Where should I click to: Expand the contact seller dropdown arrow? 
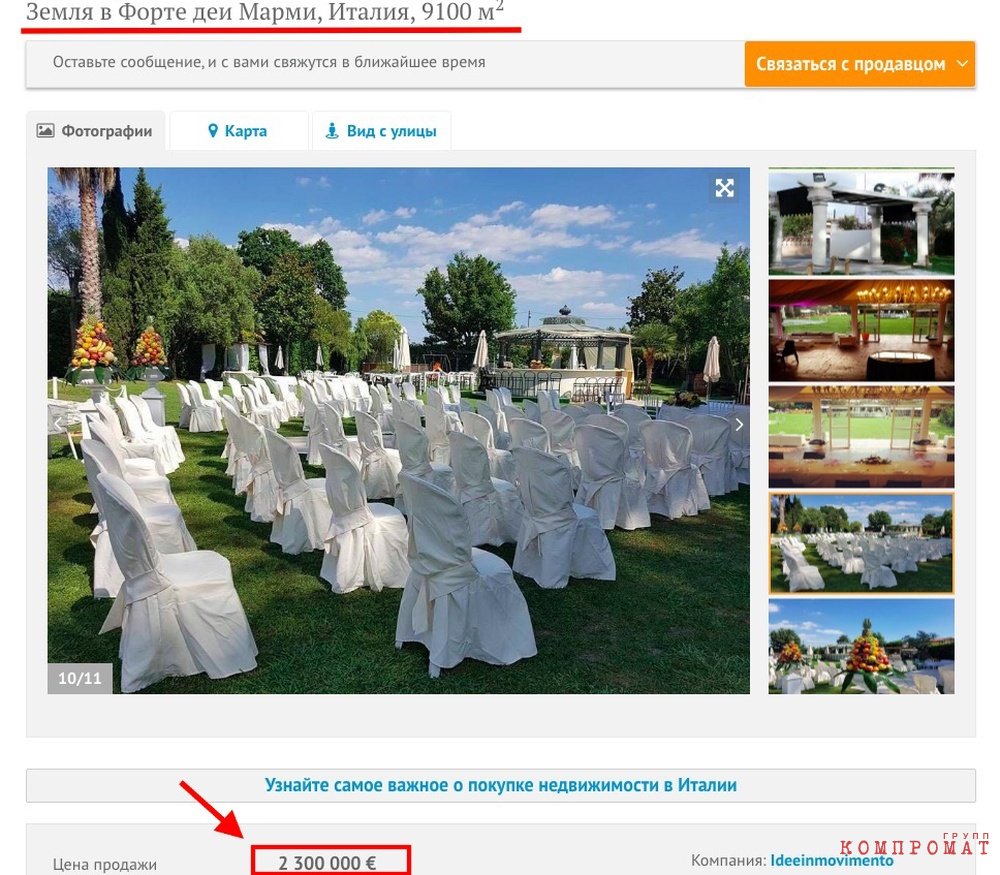(x=962, y=64)
